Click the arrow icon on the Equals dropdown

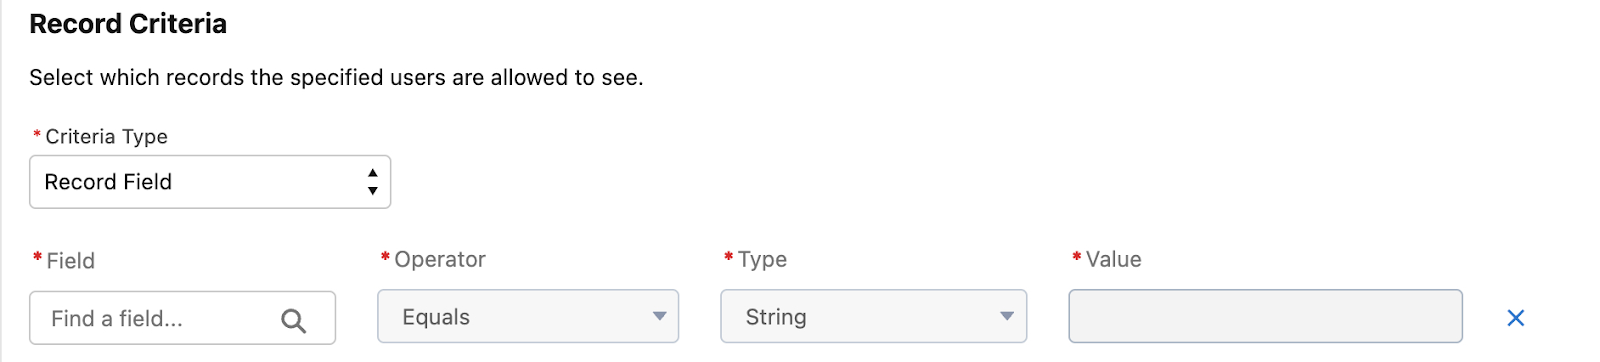659,316
